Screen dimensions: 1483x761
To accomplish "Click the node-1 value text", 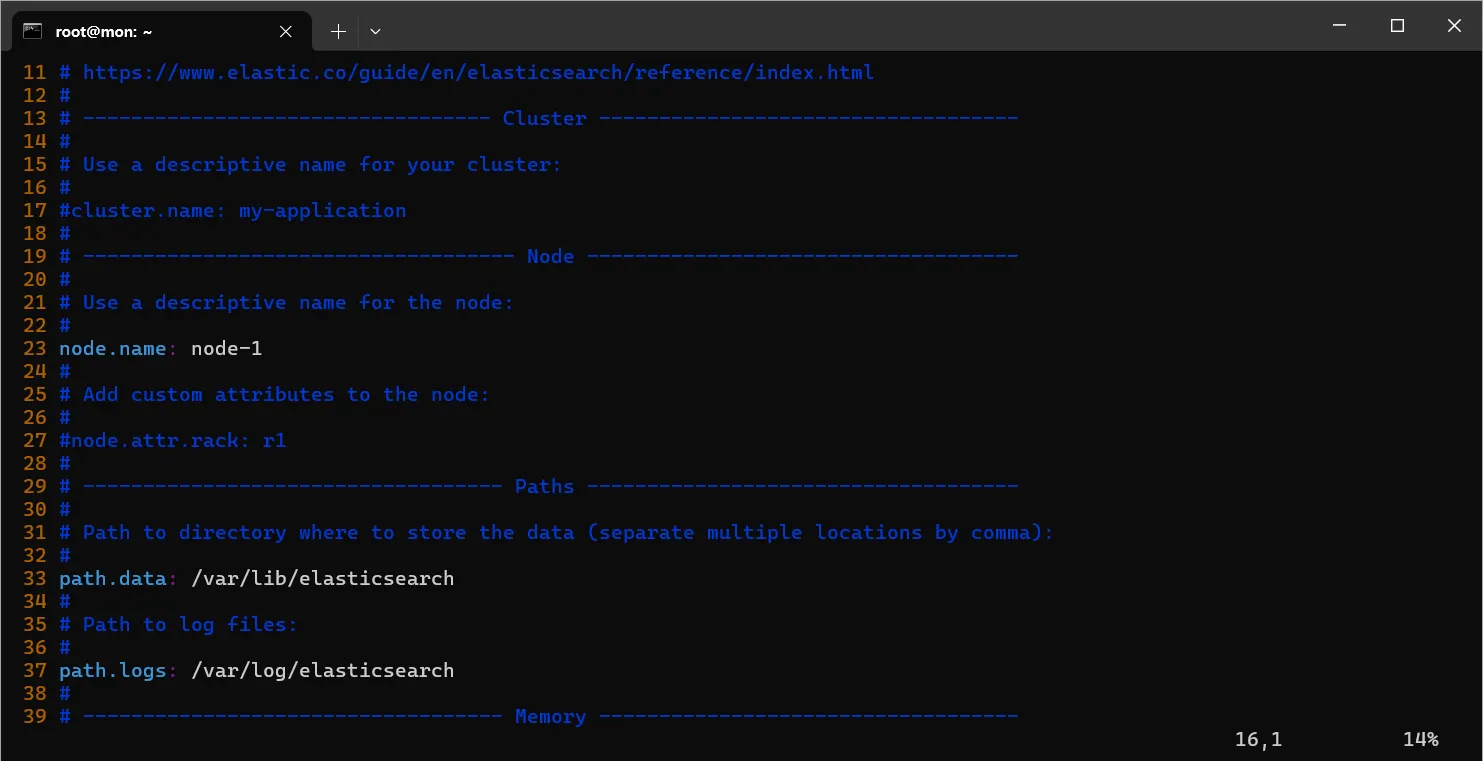I will [x=227, y=348].
